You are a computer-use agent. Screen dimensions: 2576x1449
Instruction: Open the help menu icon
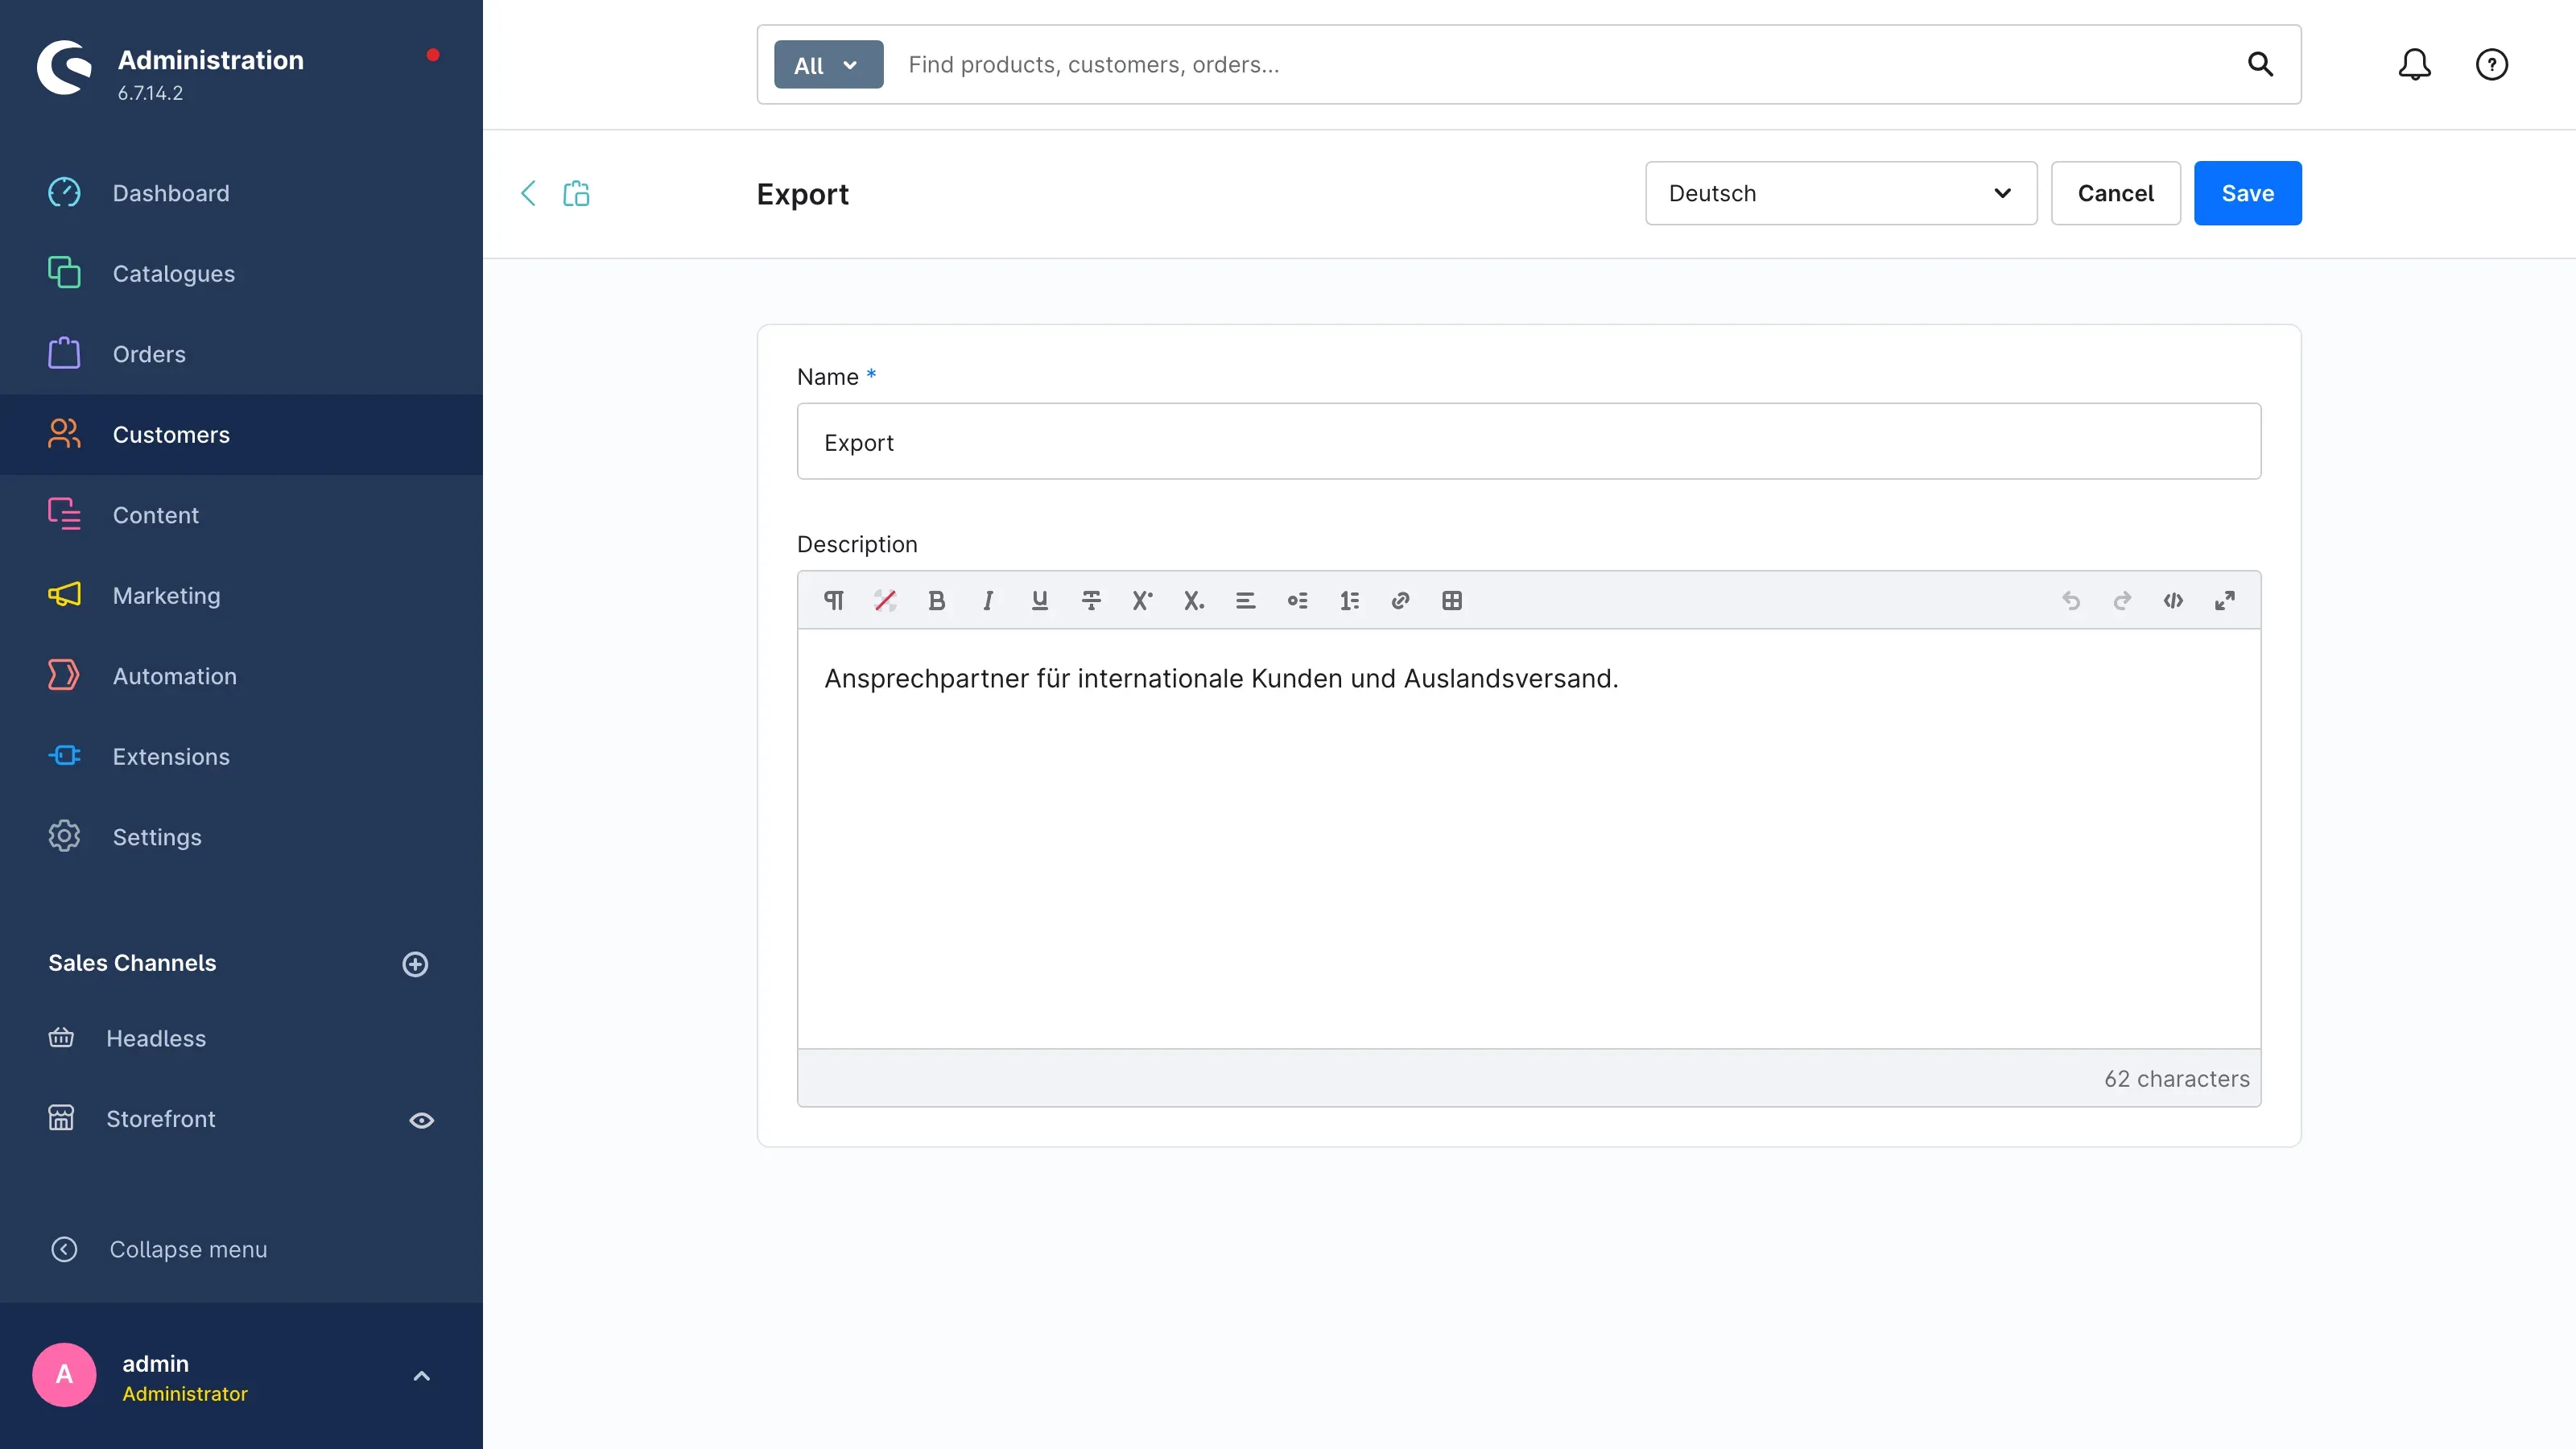[x=2491, y=64]
